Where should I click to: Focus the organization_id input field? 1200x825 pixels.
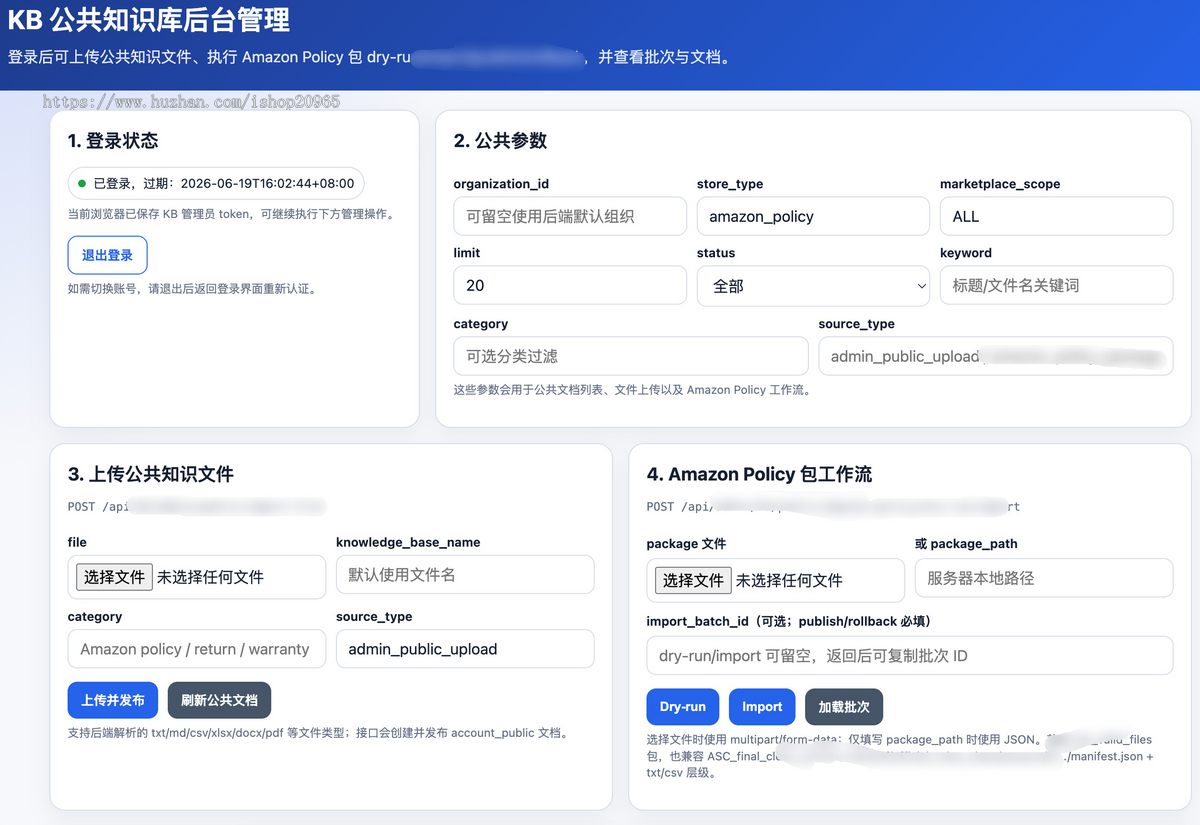pyautogui.click(x=570, y=216)
